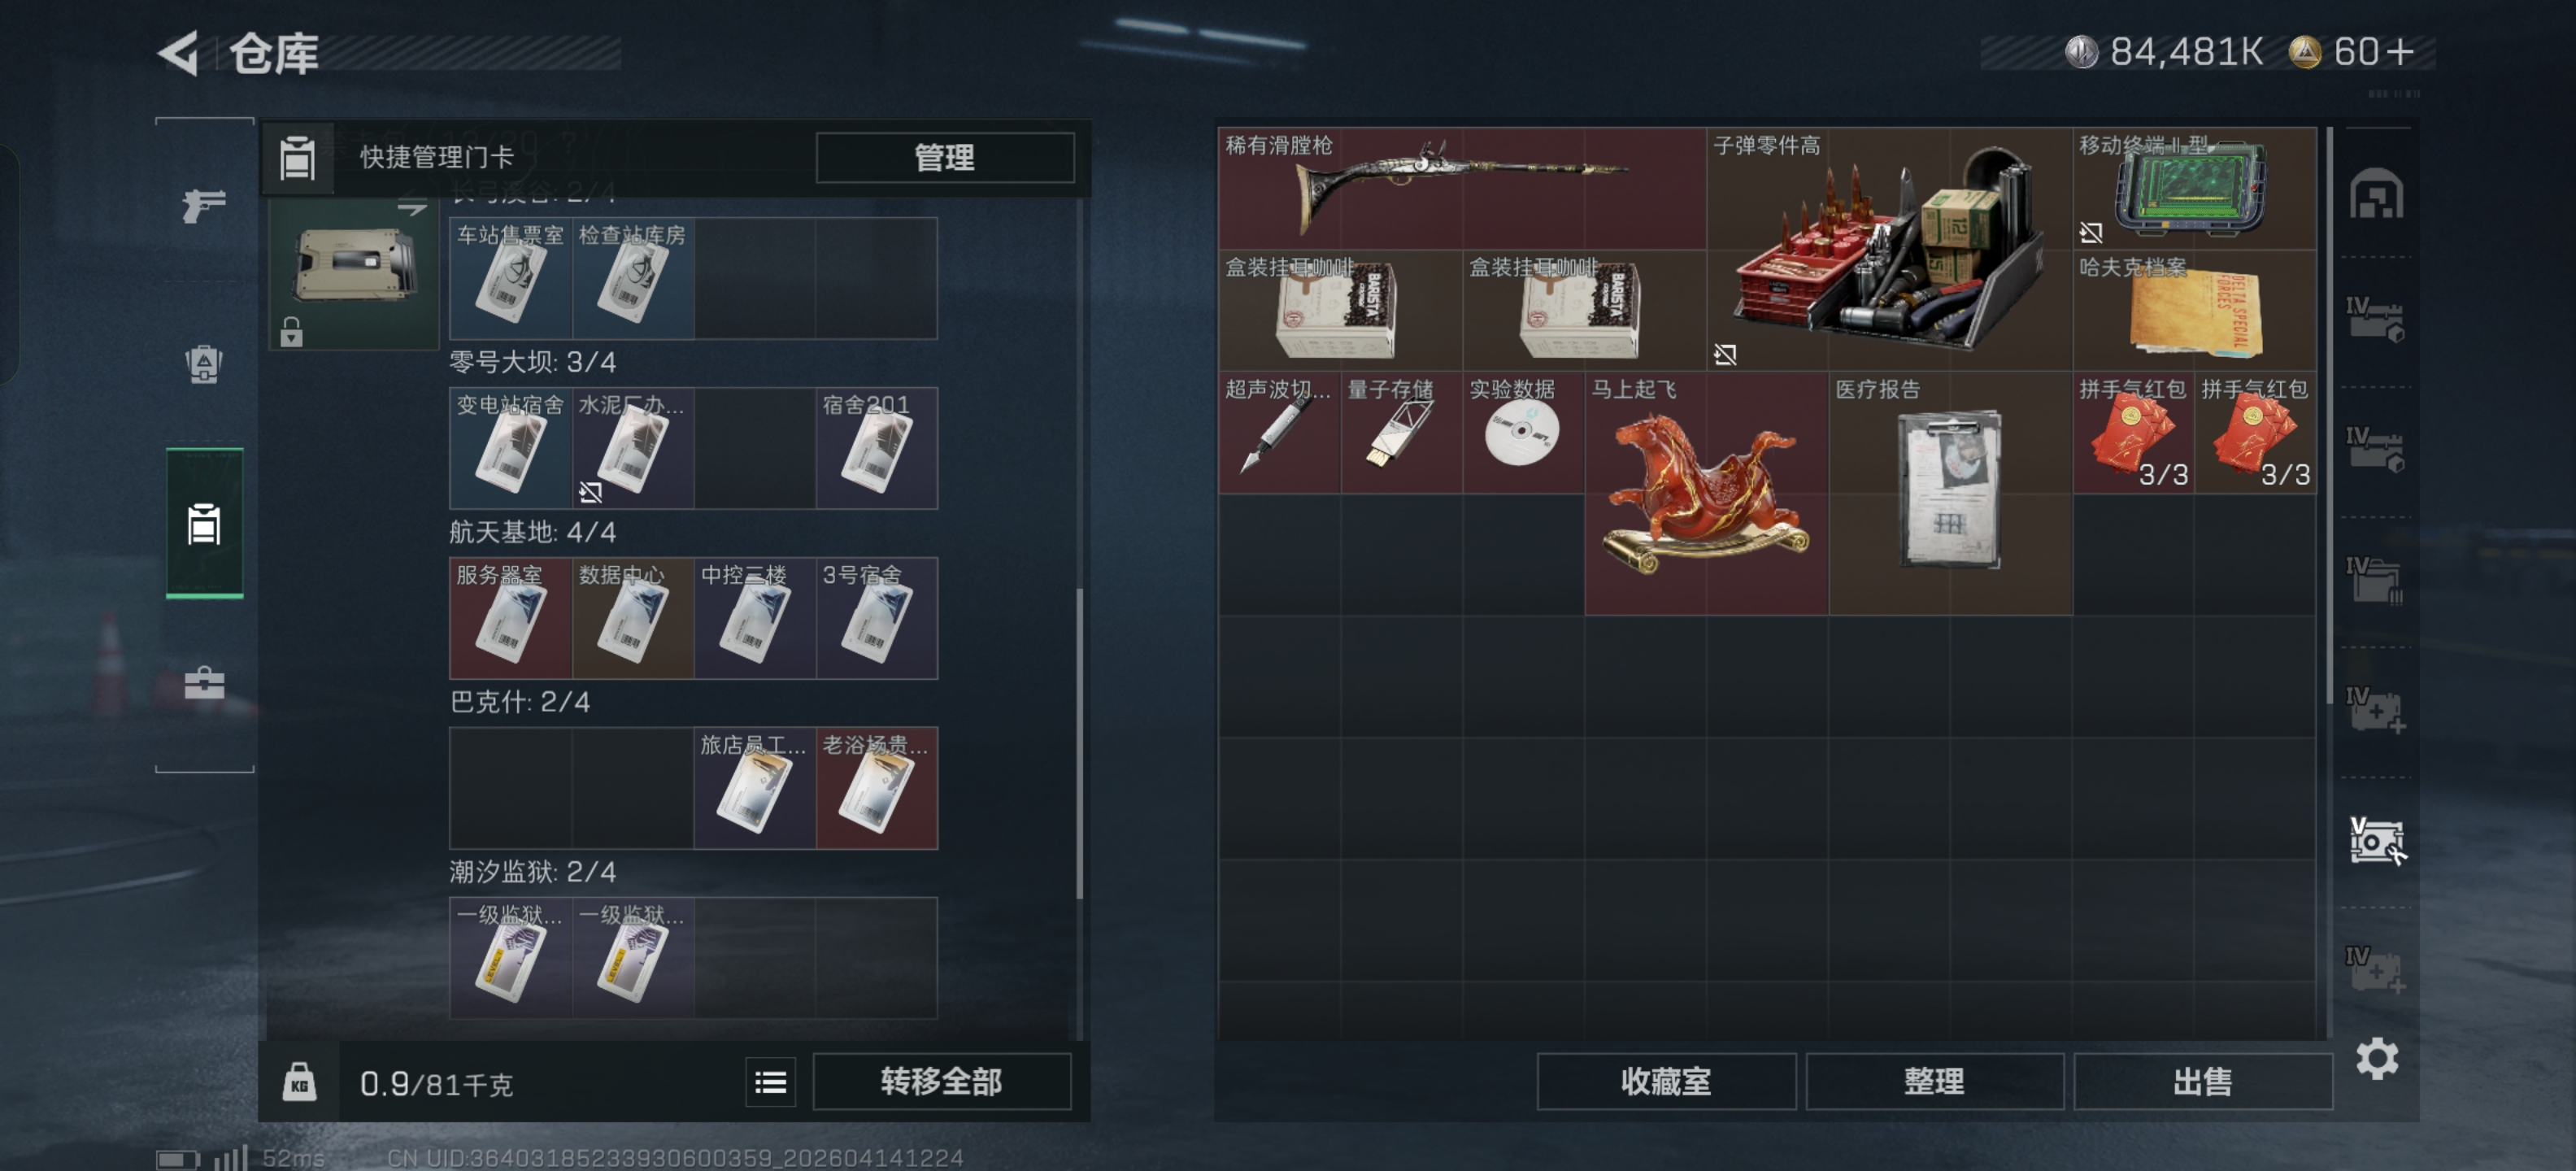The image size is (2576, 1171).
Task: Select the backpack tab in sidebar
Action: click(204, 364)
